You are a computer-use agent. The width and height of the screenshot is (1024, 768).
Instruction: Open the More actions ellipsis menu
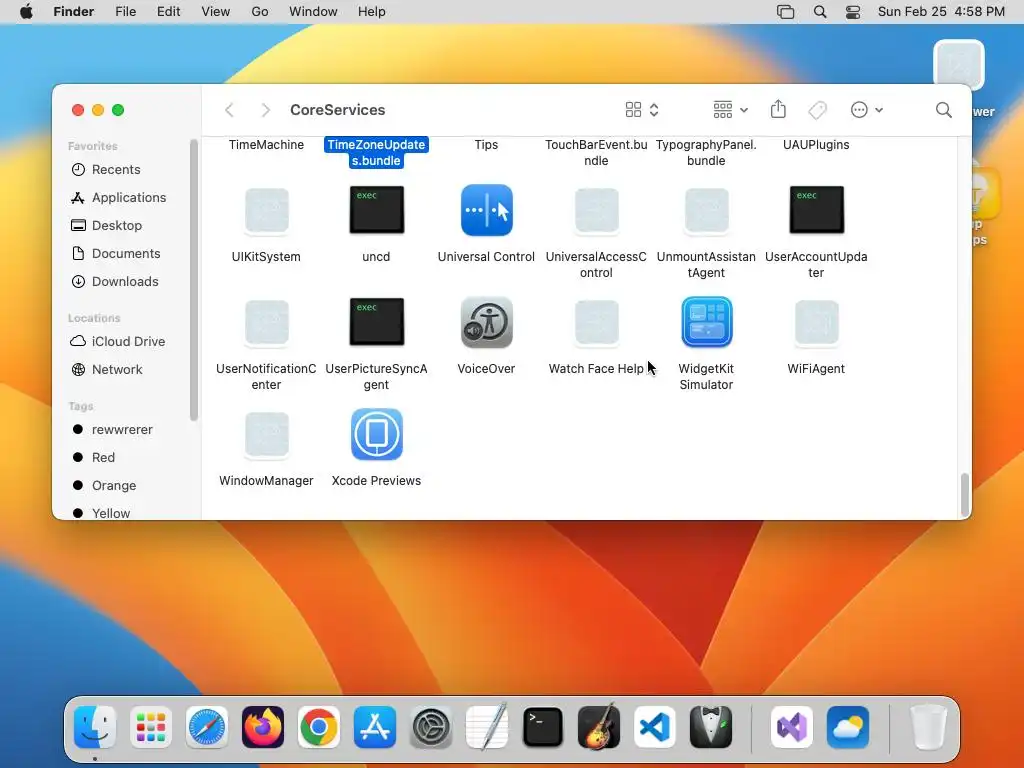coord(867,110)
